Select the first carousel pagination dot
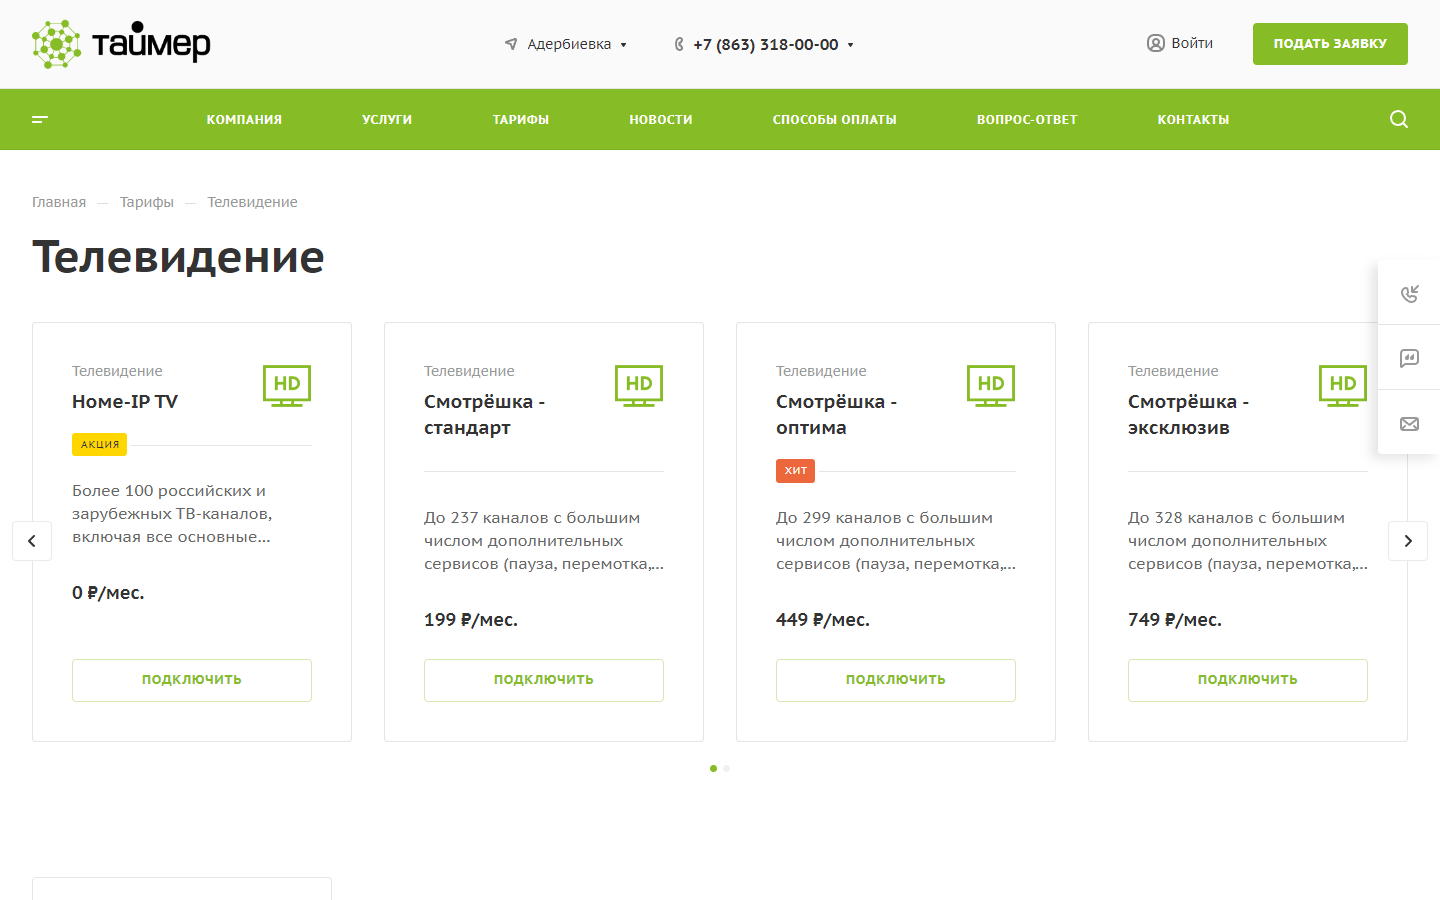This screenshot has height=900, width=1440. pos(713,768)
